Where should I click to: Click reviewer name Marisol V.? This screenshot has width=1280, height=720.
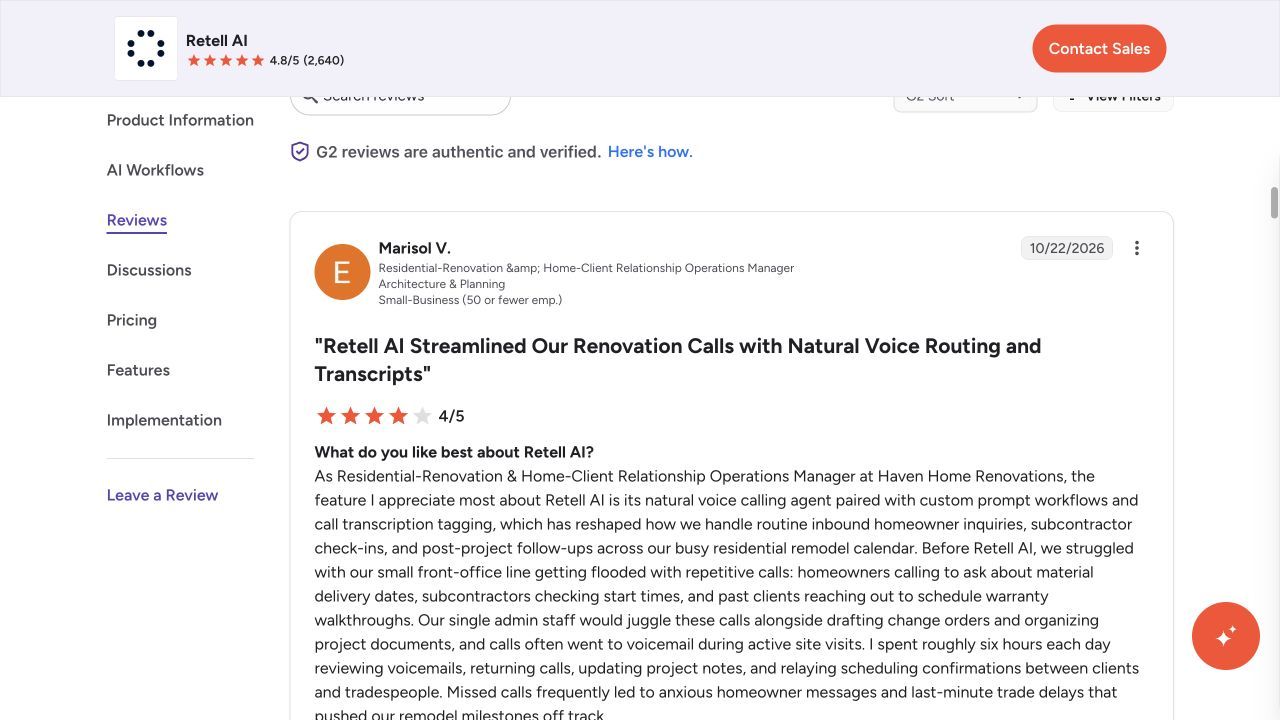click(x=415, y=248)
